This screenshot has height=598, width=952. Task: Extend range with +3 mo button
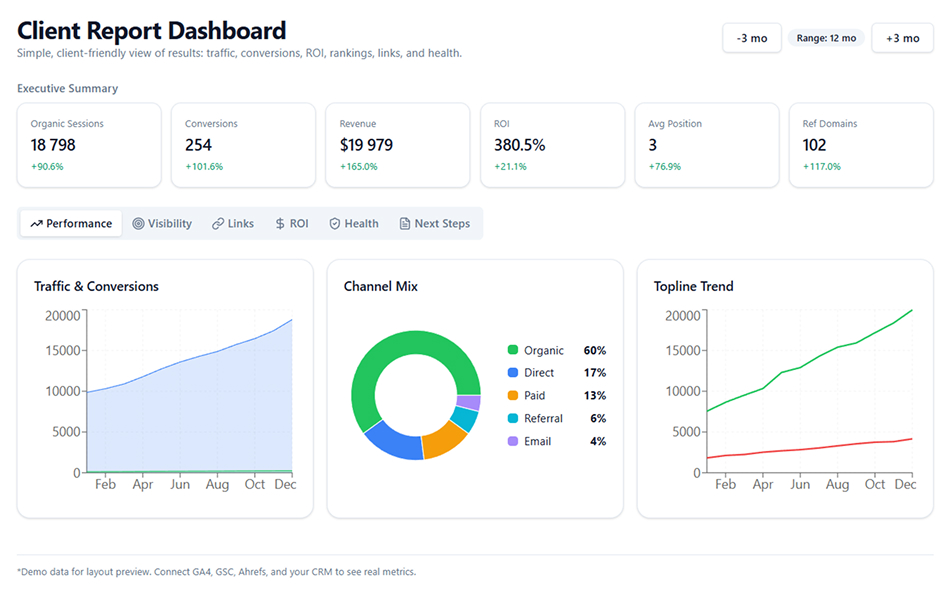(x=902, y=38)
